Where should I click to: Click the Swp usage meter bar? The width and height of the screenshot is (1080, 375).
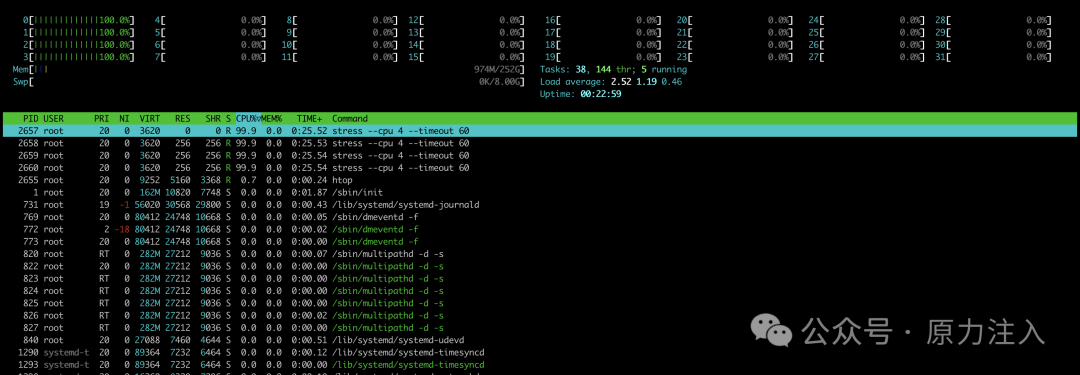[x=269, y=82]
